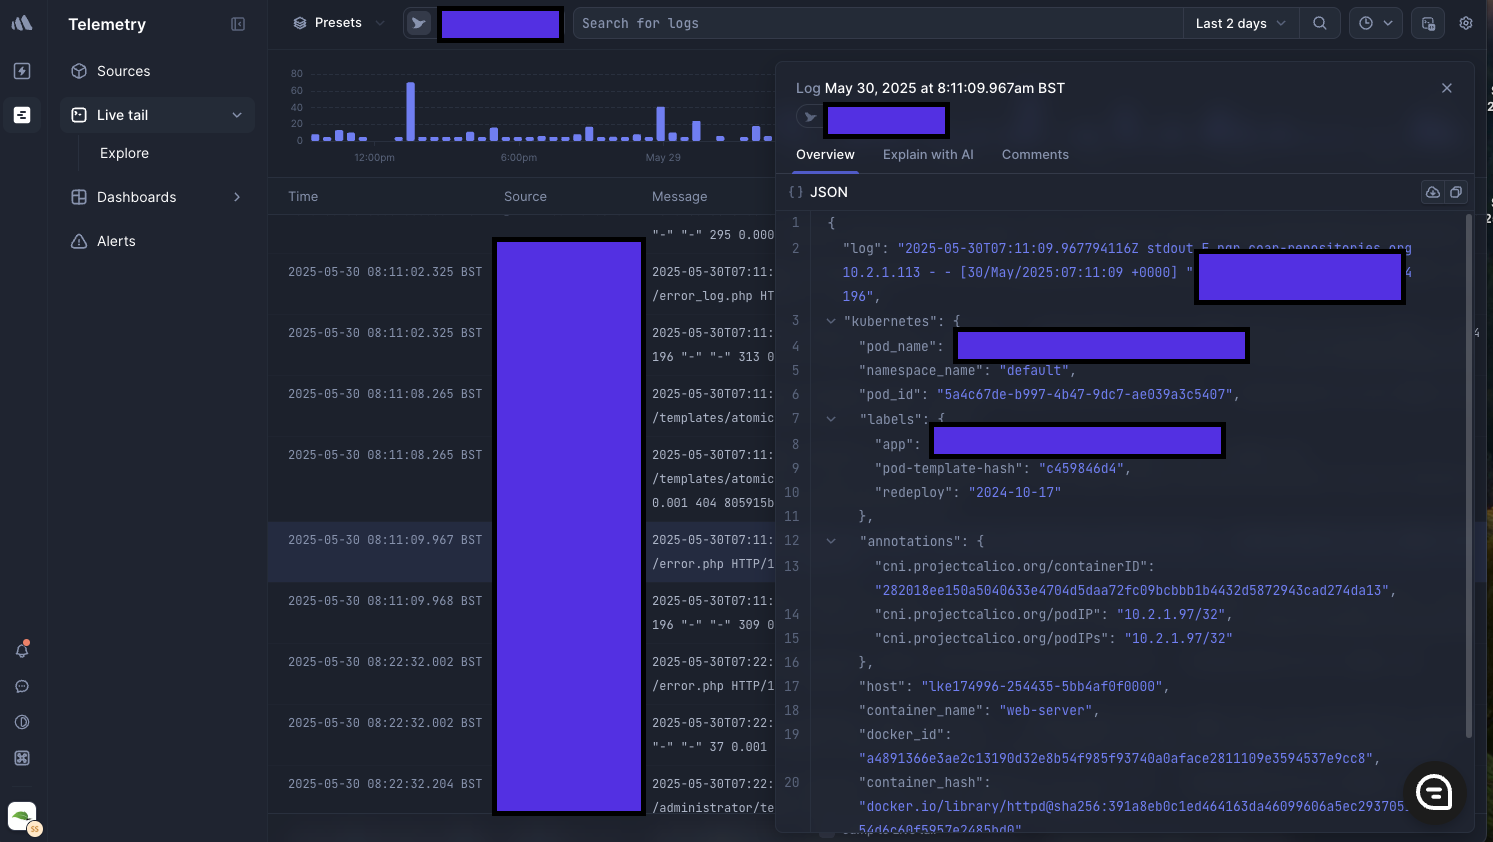This screenshot has width=1493, height=842.
Task: Collapse the "kubernetes" node in the JSON view
Action: [831, 320]
